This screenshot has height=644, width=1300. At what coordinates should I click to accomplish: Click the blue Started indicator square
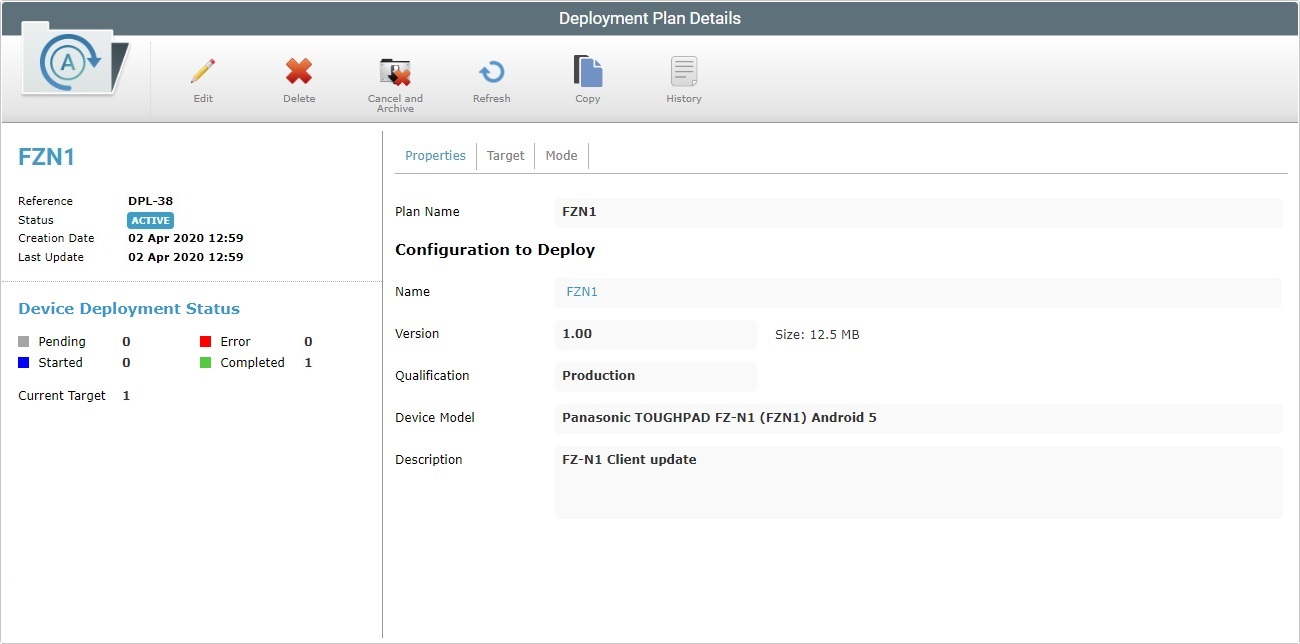coord(23,362)
